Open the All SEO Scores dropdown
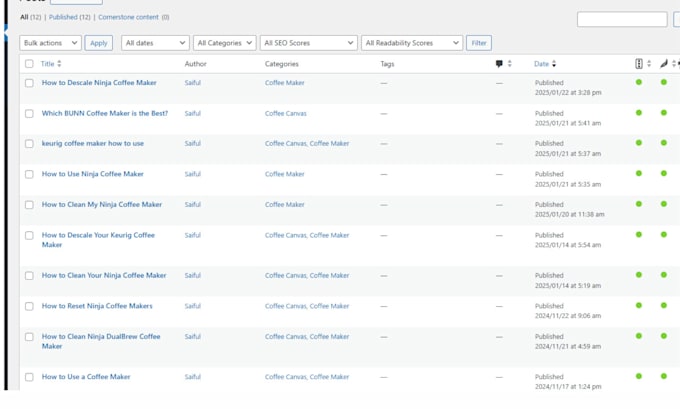The width and height of the screenshot is (680, 409). (309, 43)
